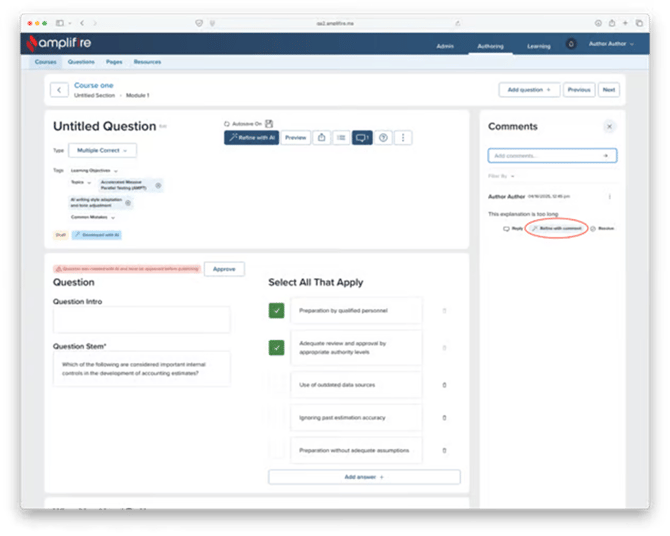Uncheck 'Preparation by qualified personnel' answer
Viewport: 670px width, 536px height.
click(277, 311)
